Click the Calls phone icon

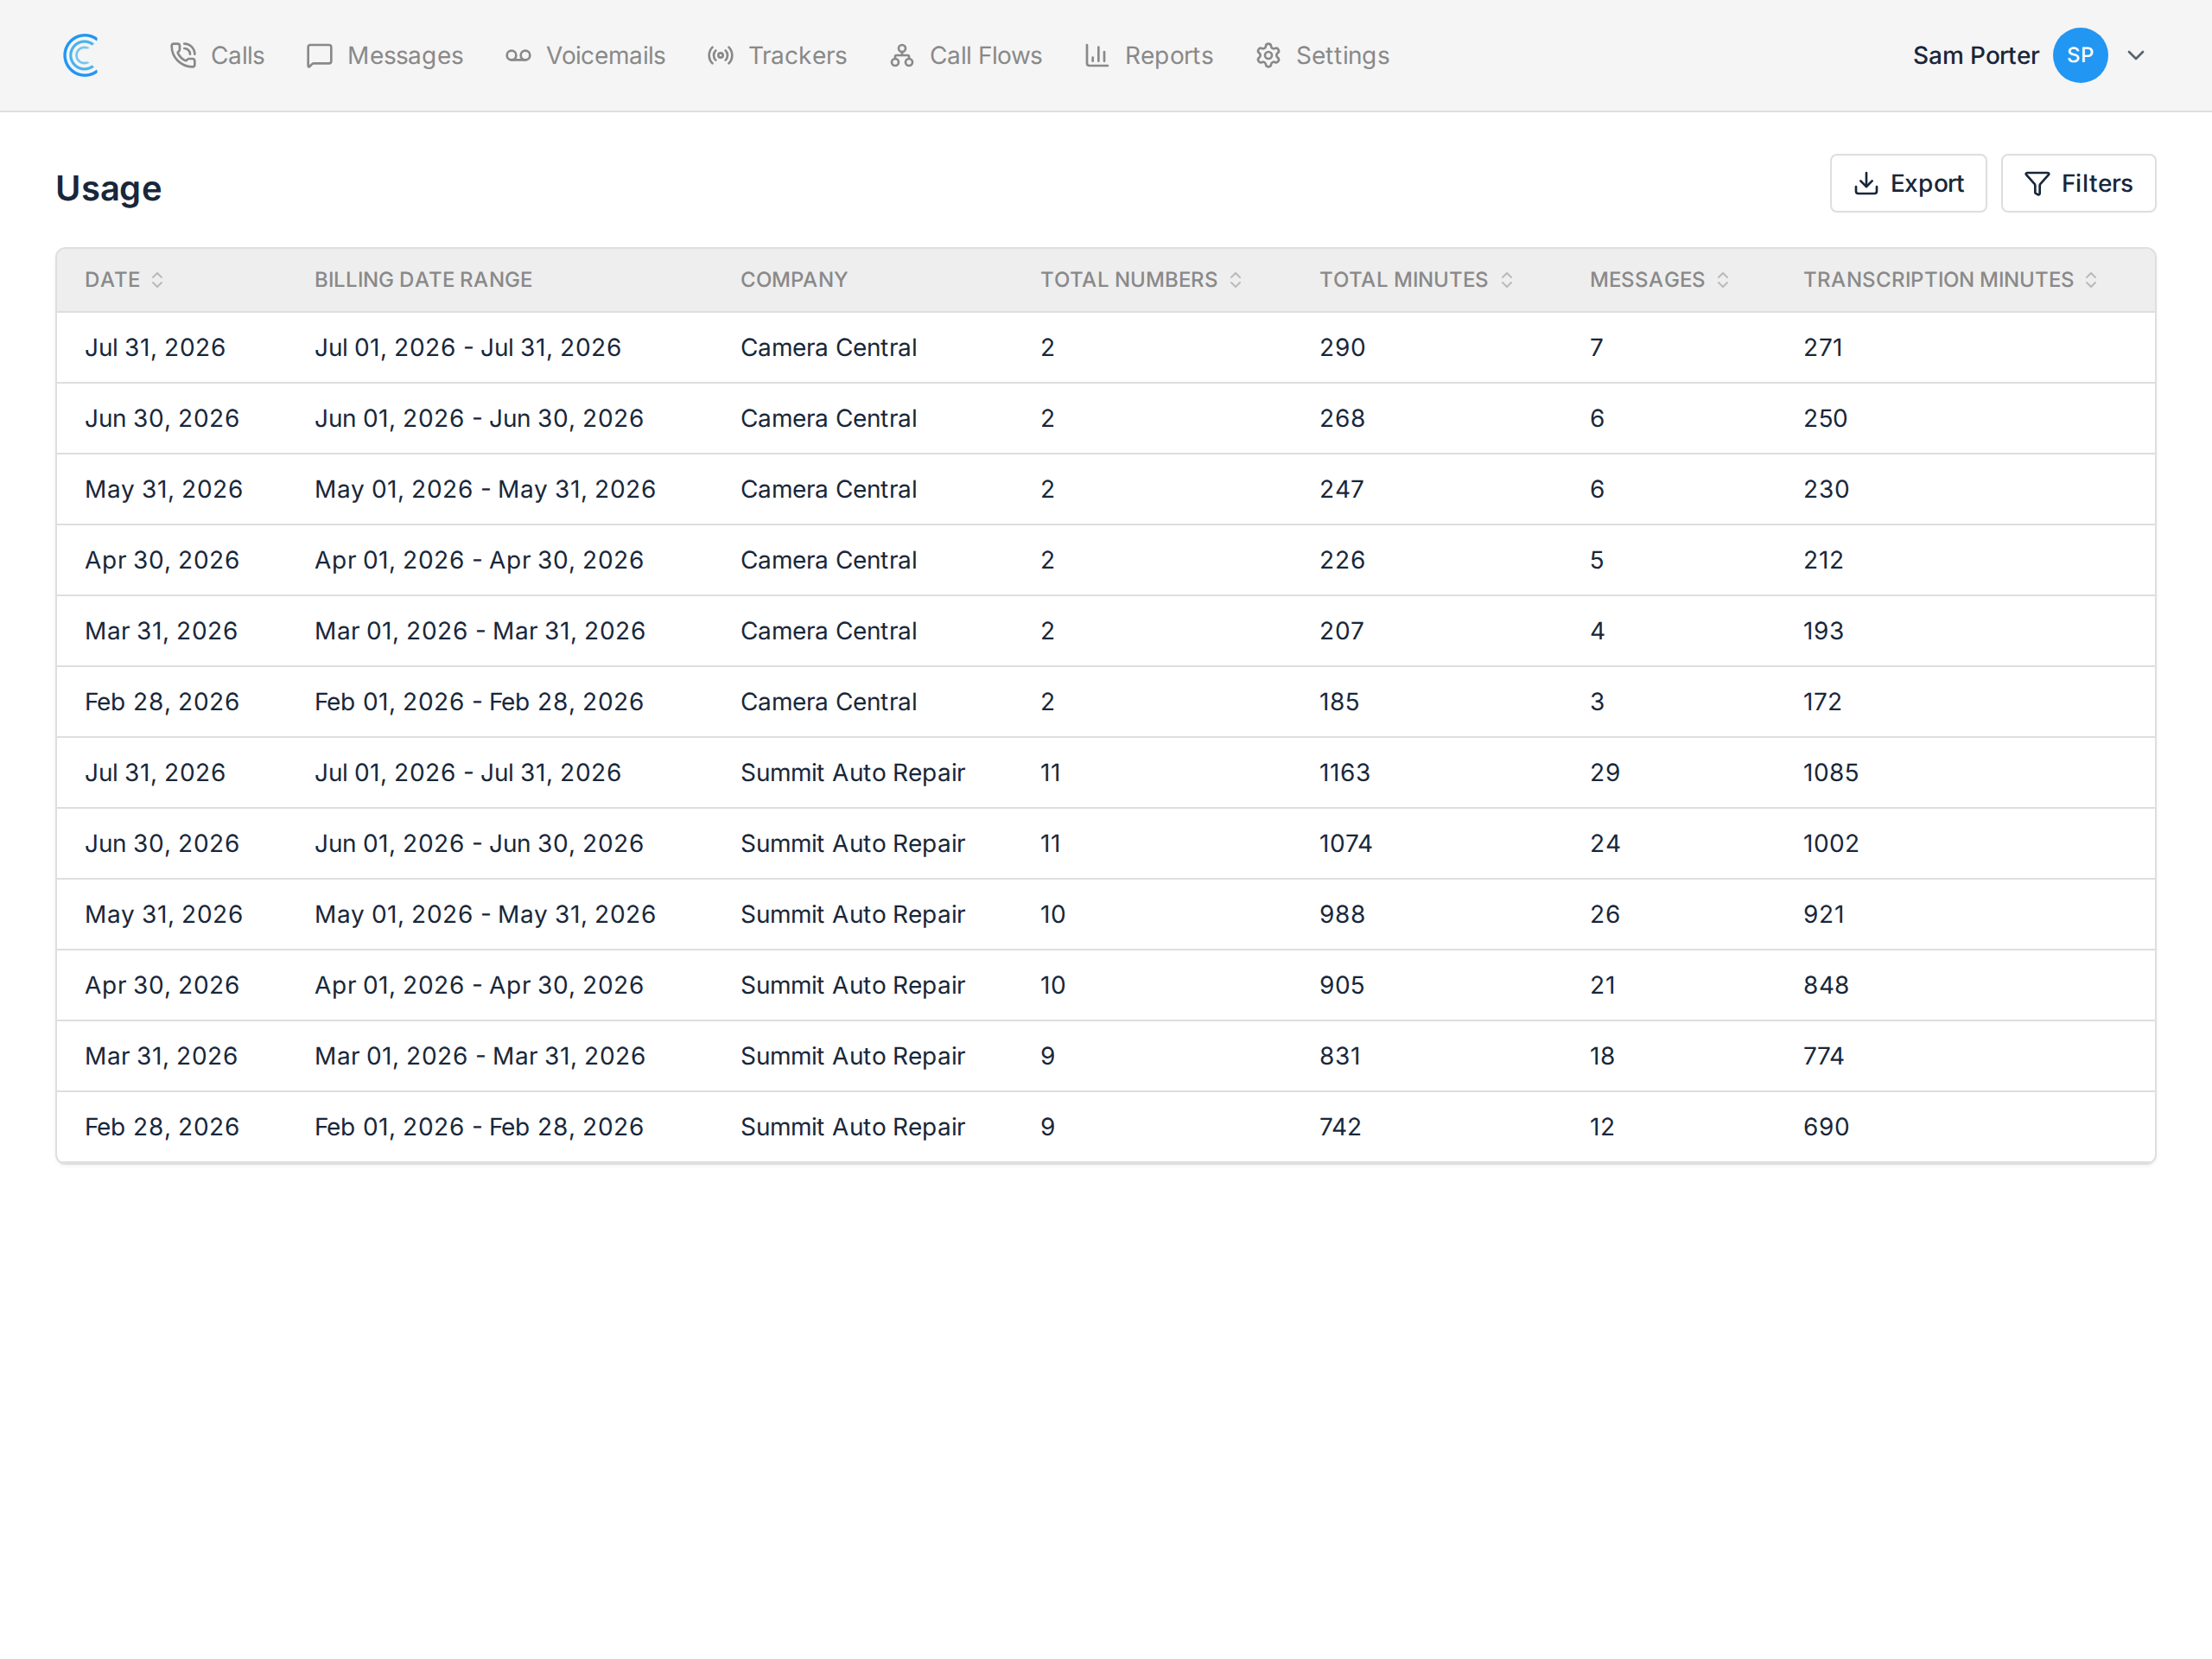(x=183, y=55)
